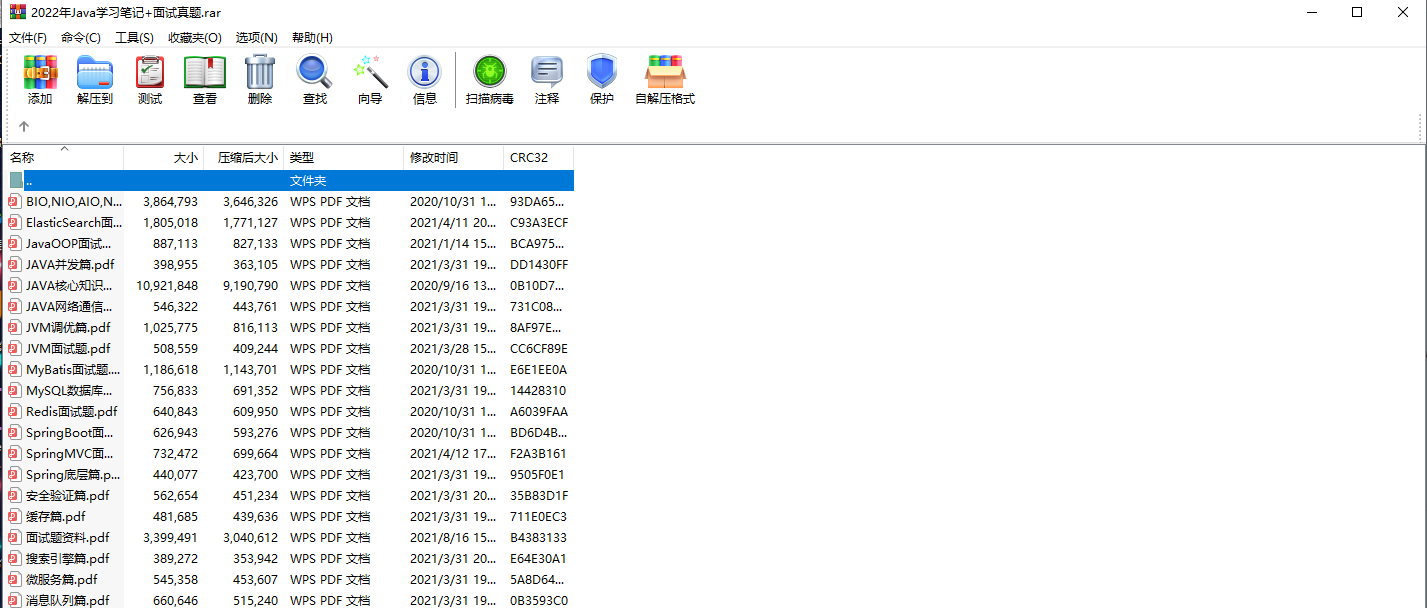Go up one level with arrow button

pos(24,127)
